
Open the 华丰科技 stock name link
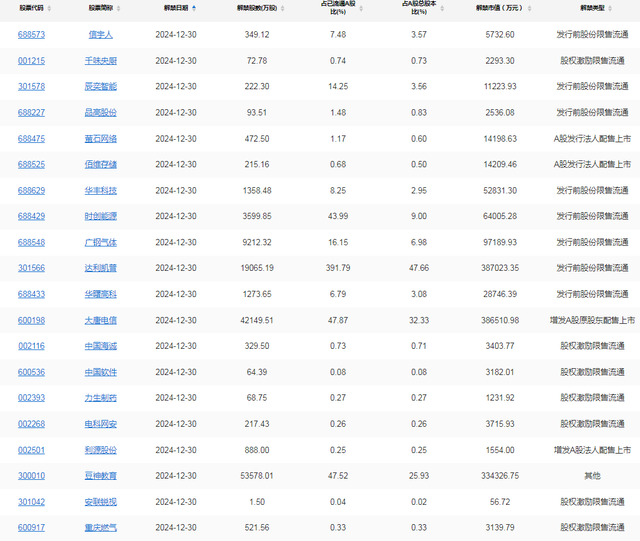pos(101,191)
